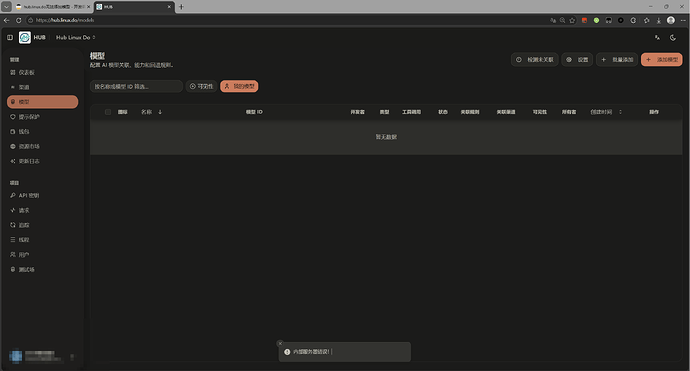Screen dimensions: 690x371
Task: Close the active HUB browser tab
Action: [169, 7]
